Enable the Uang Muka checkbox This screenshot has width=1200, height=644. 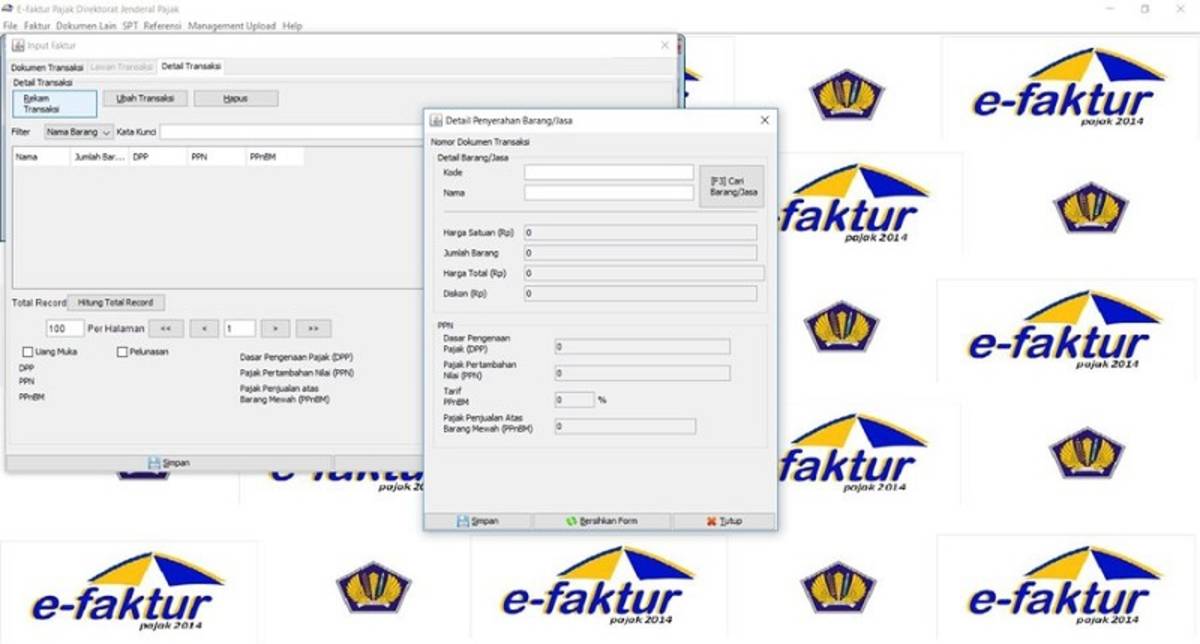click(x=28, y=352)
